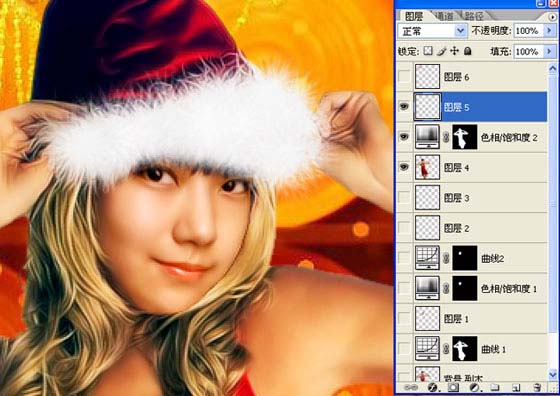Screen dimensions: 560x396
Task: Switch to the 路径 paths tab
Action: point(475,16)
